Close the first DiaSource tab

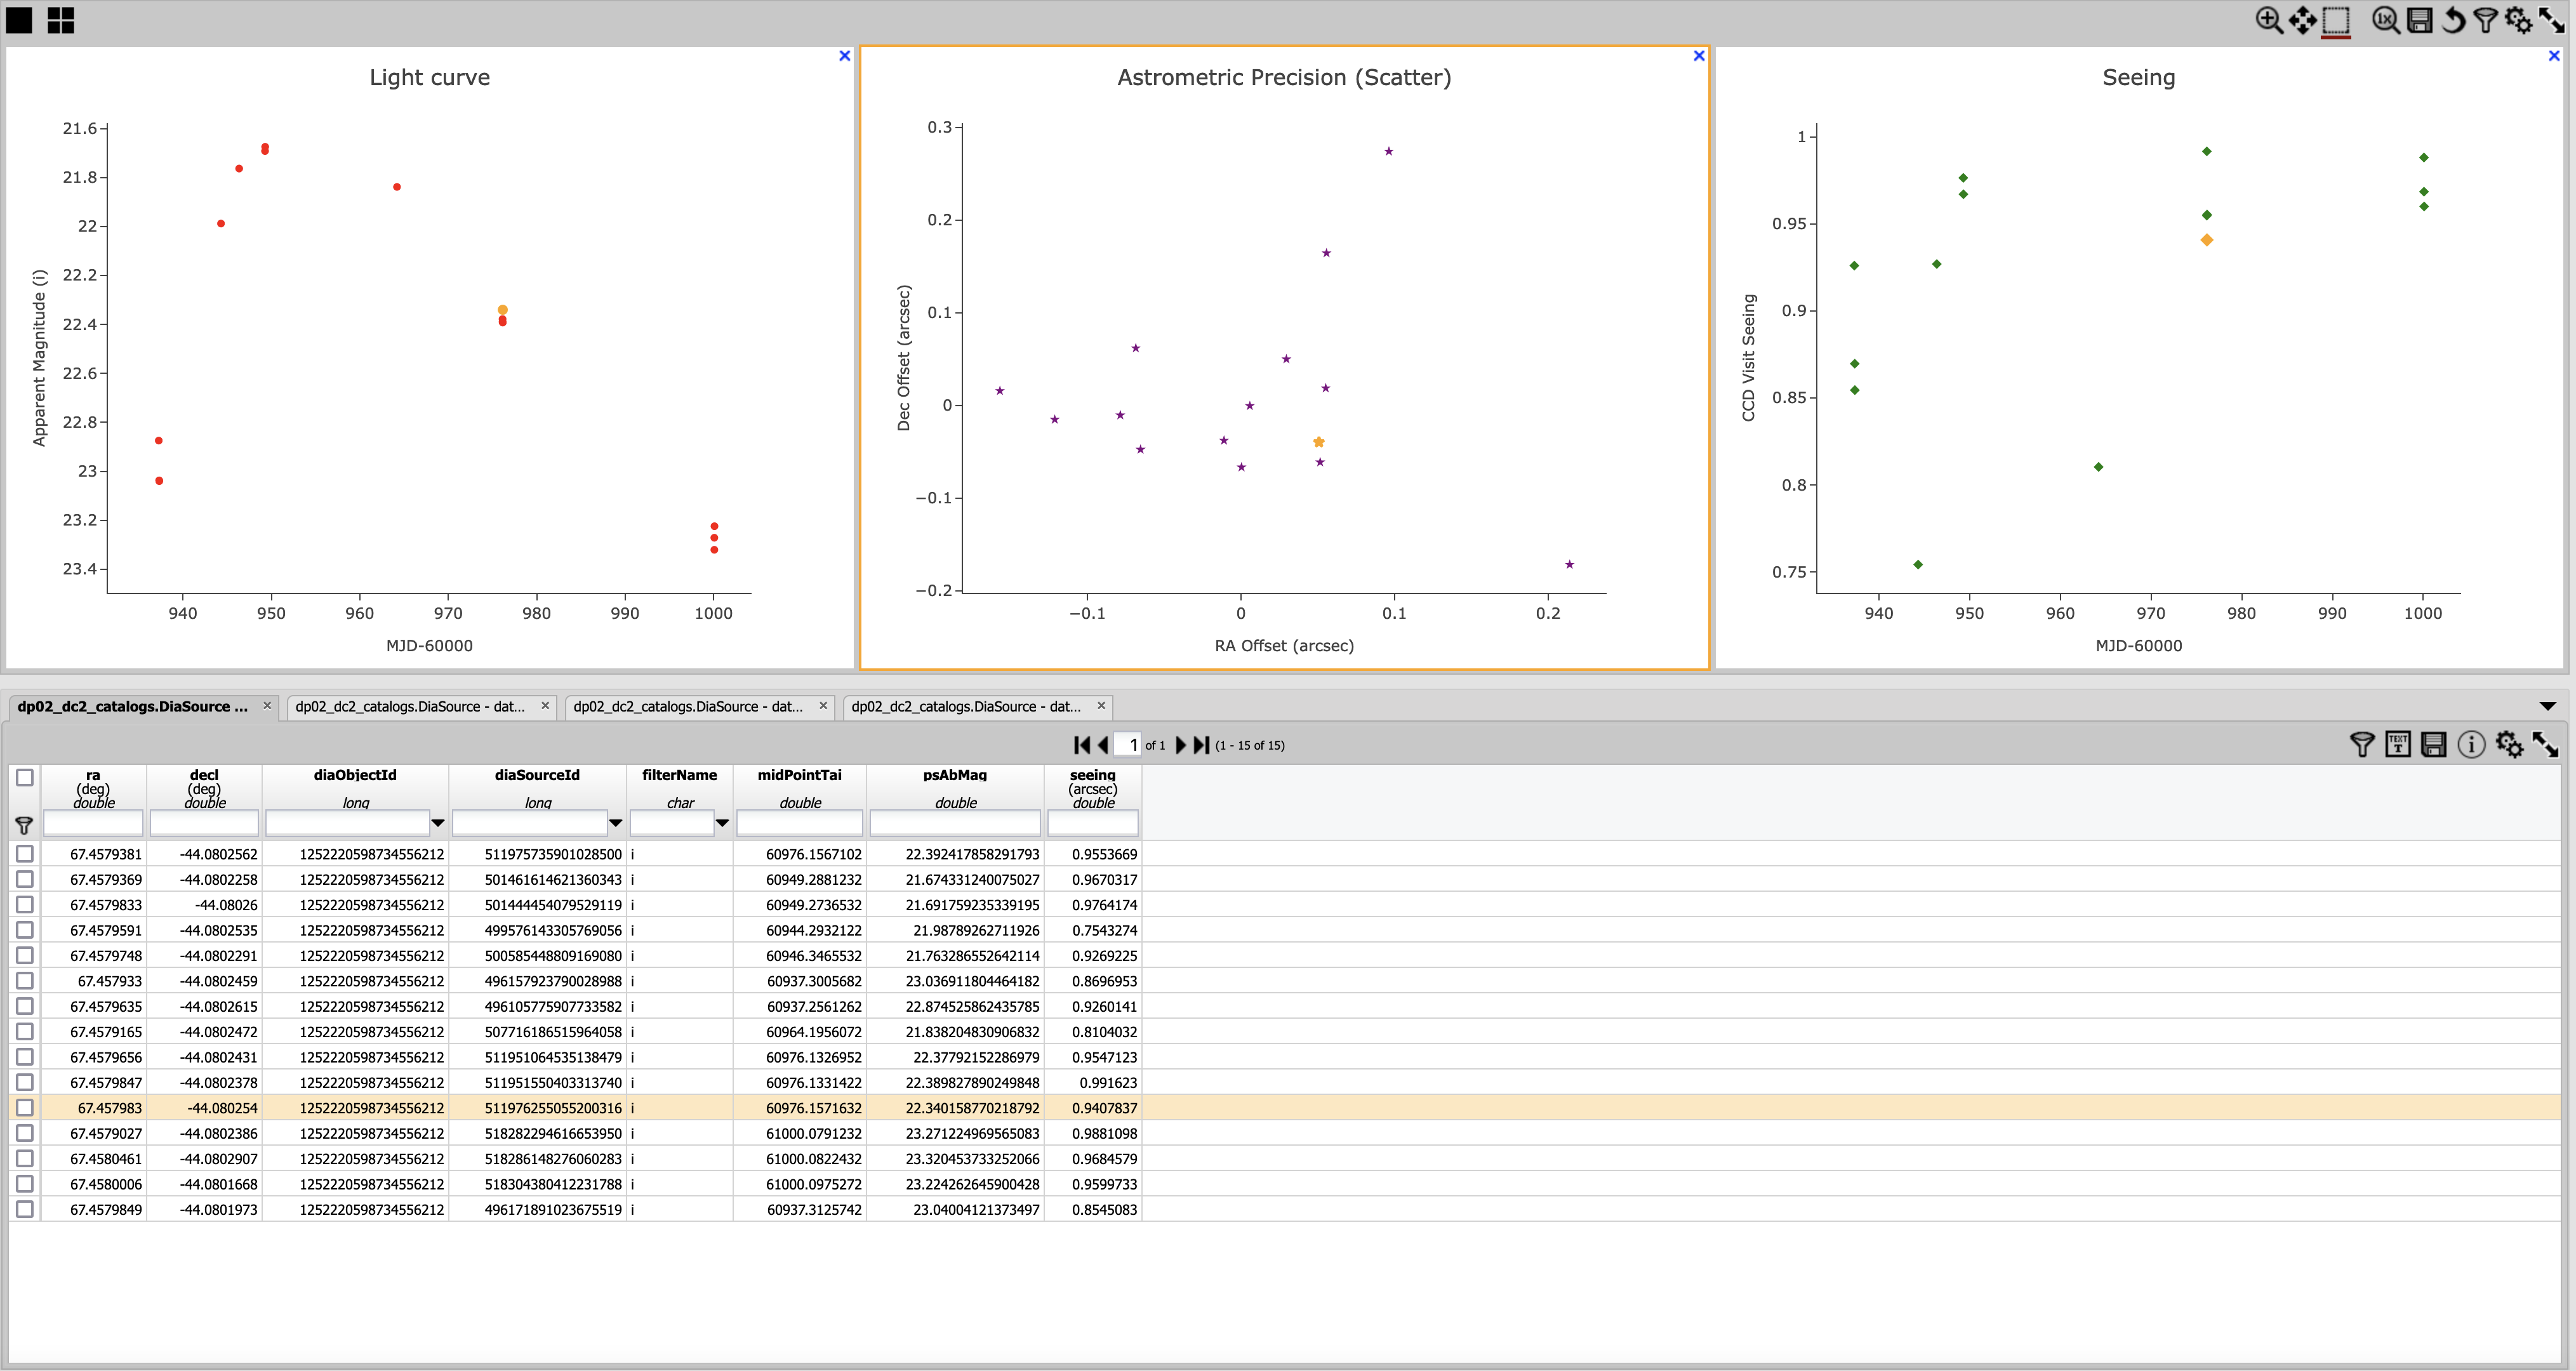coord(267,706)
